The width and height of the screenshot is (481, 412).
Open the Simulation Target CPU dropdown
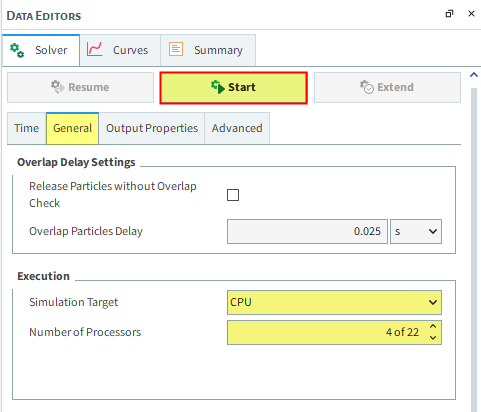[334, 302]
